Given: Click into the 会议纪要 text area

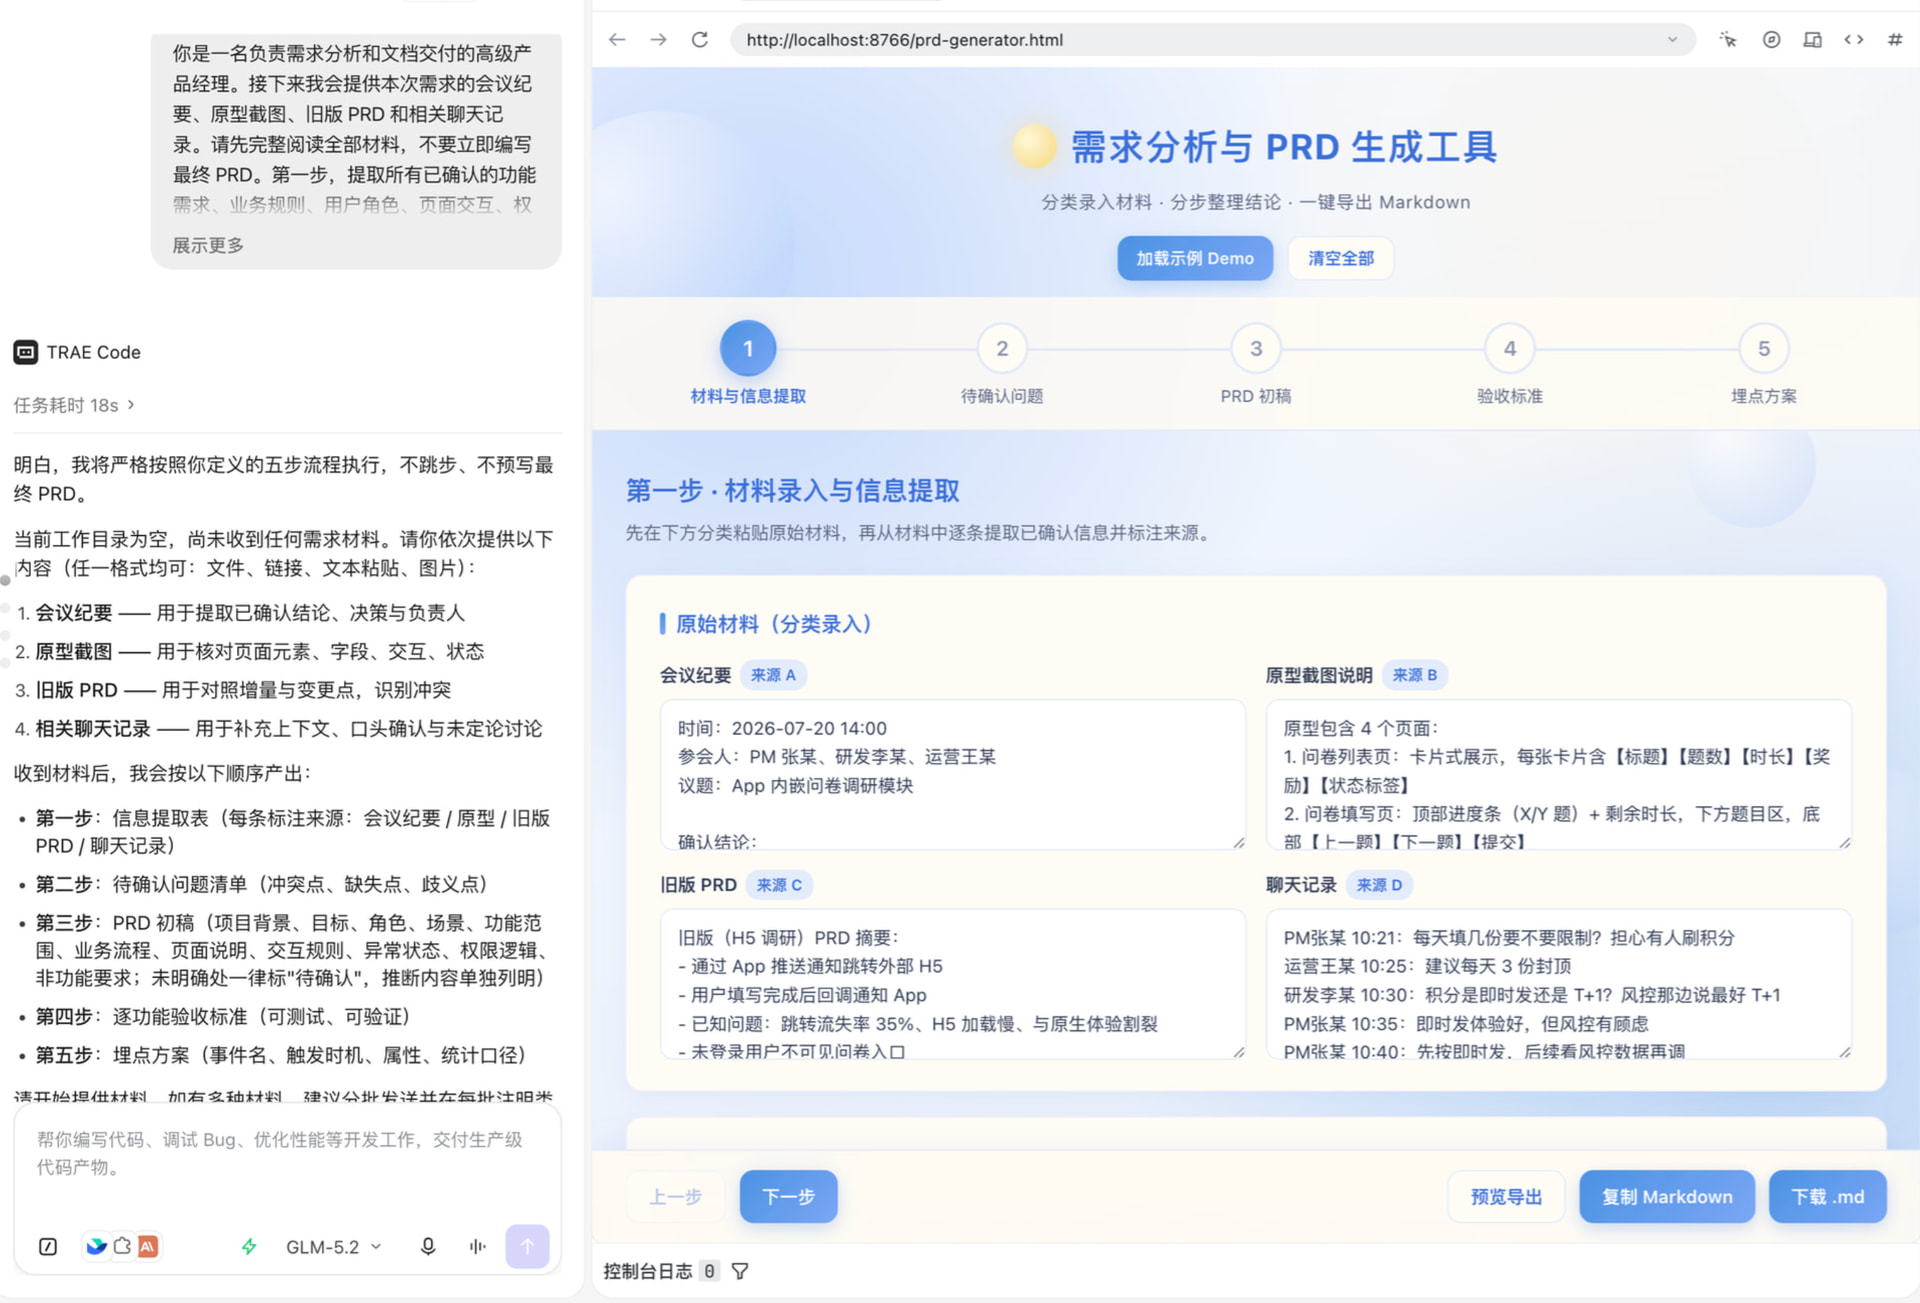Looking at the screenshot, I should pyautogui.click(x=953, y=774).
